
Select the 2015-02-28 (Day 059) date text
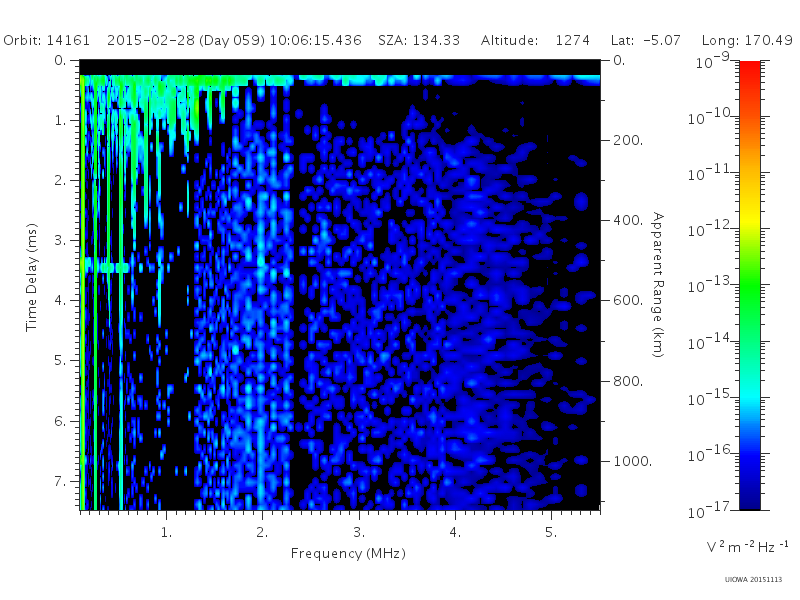(186, 40)
